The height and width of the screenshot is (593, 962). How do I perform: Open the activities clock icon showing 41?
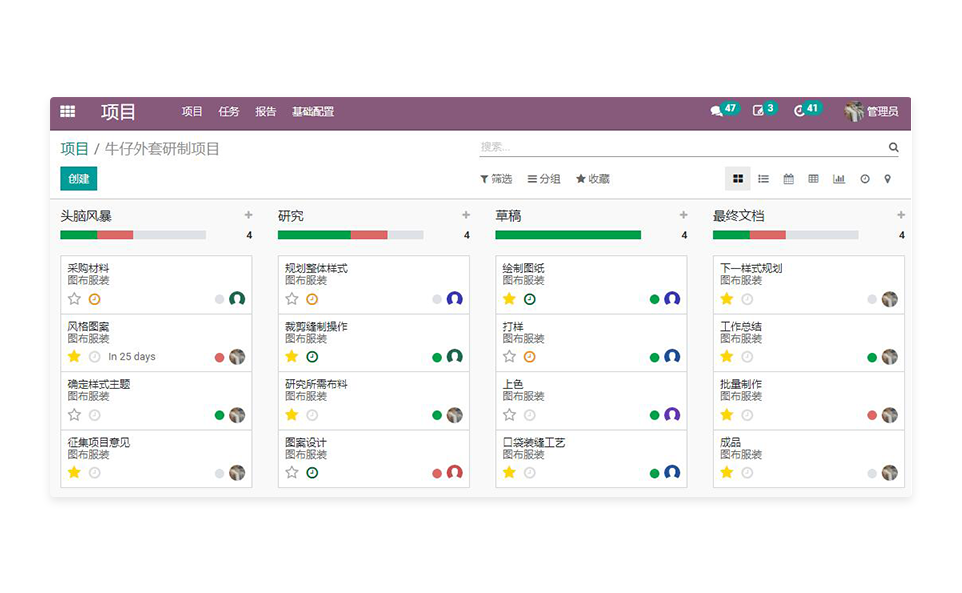click(799, 111)
